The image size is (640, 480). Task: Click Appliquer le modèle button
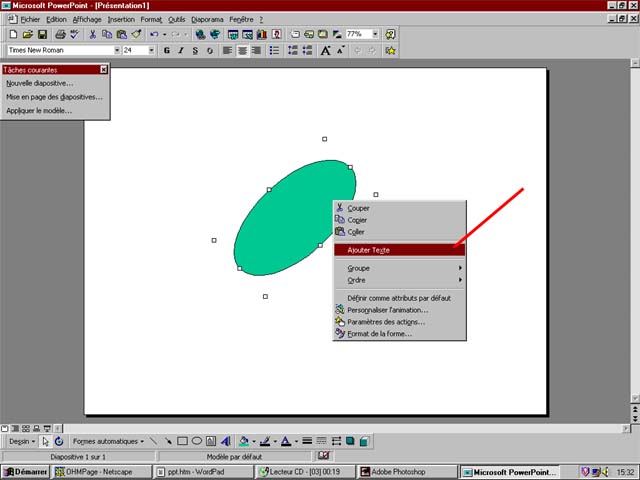(x=39, y=111)
